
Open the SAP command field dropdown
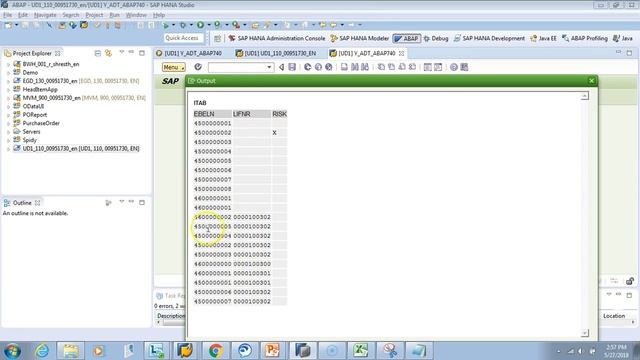(x=269, y=67)
